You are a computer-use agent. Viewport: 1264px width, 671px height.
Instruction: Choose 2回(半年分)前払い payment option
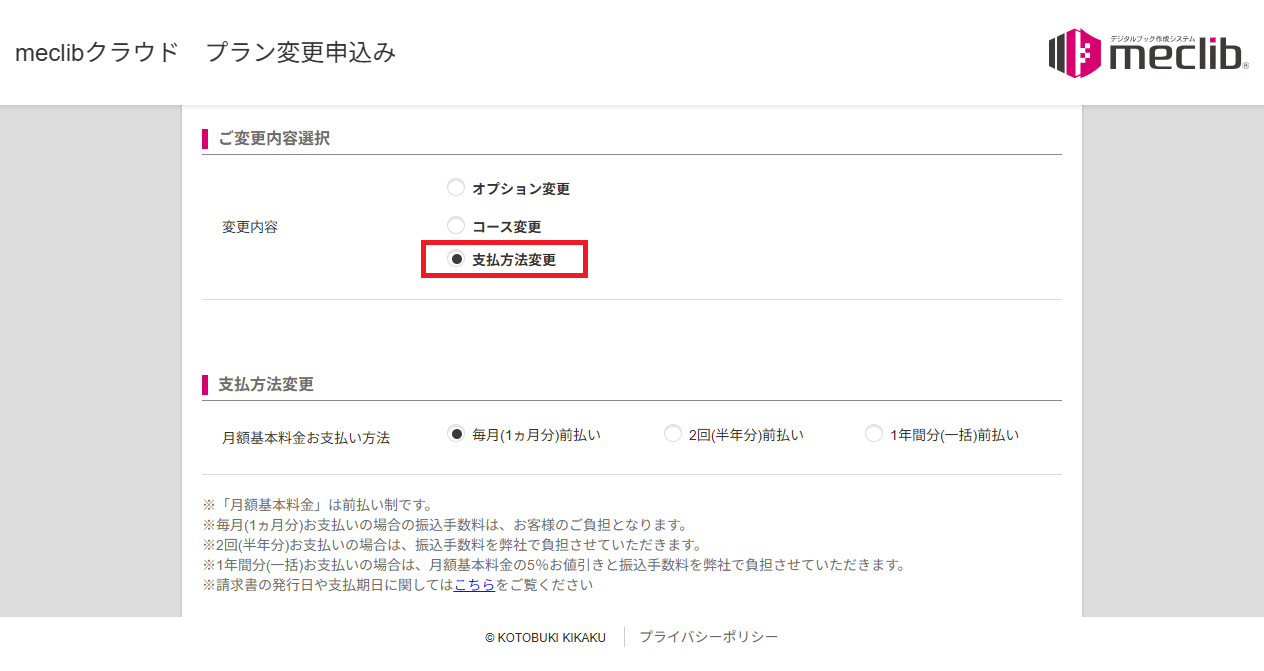tap(672, 433)
